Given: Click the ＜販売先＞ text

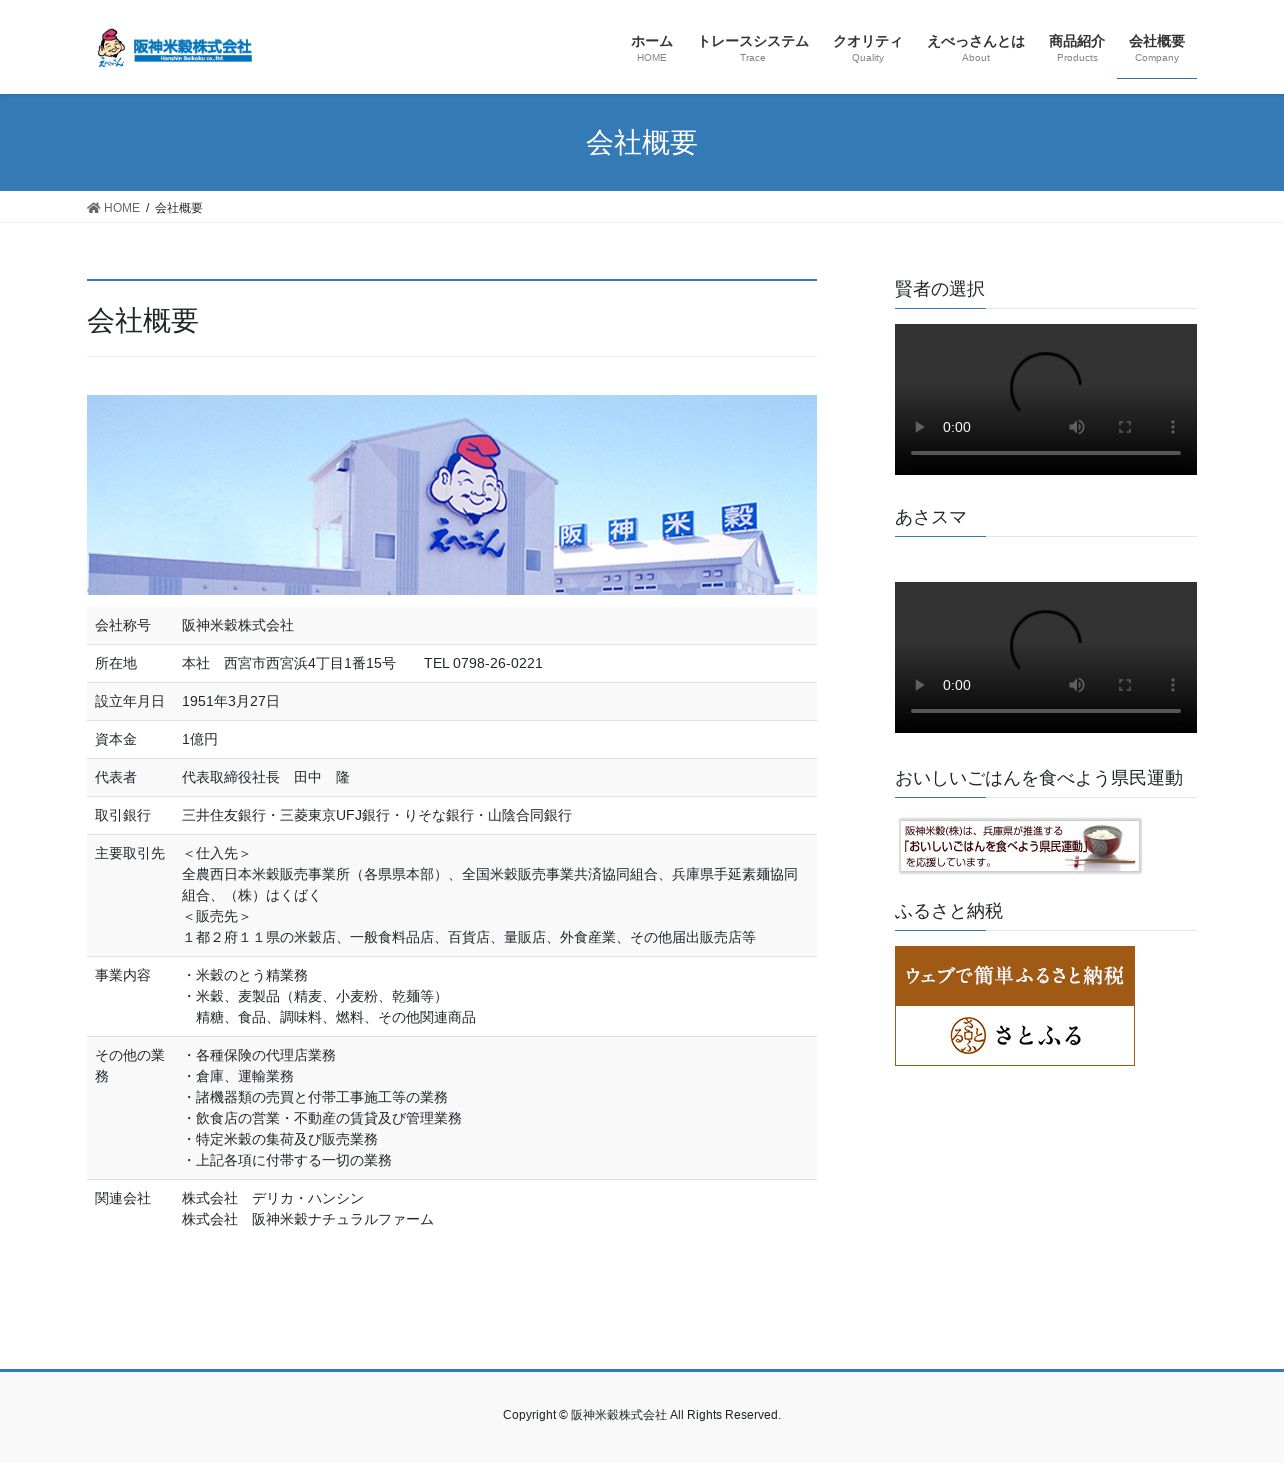Looking at the screenshot, I should click(217, 917).
